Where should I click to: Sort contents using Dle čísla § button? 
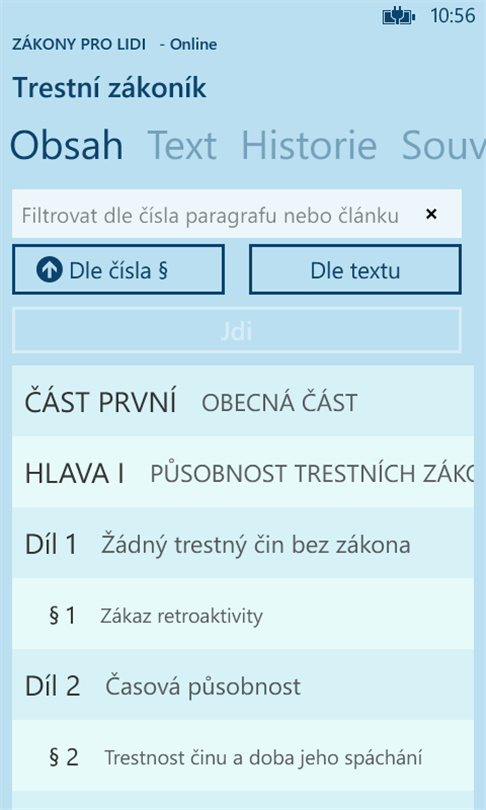118,270
